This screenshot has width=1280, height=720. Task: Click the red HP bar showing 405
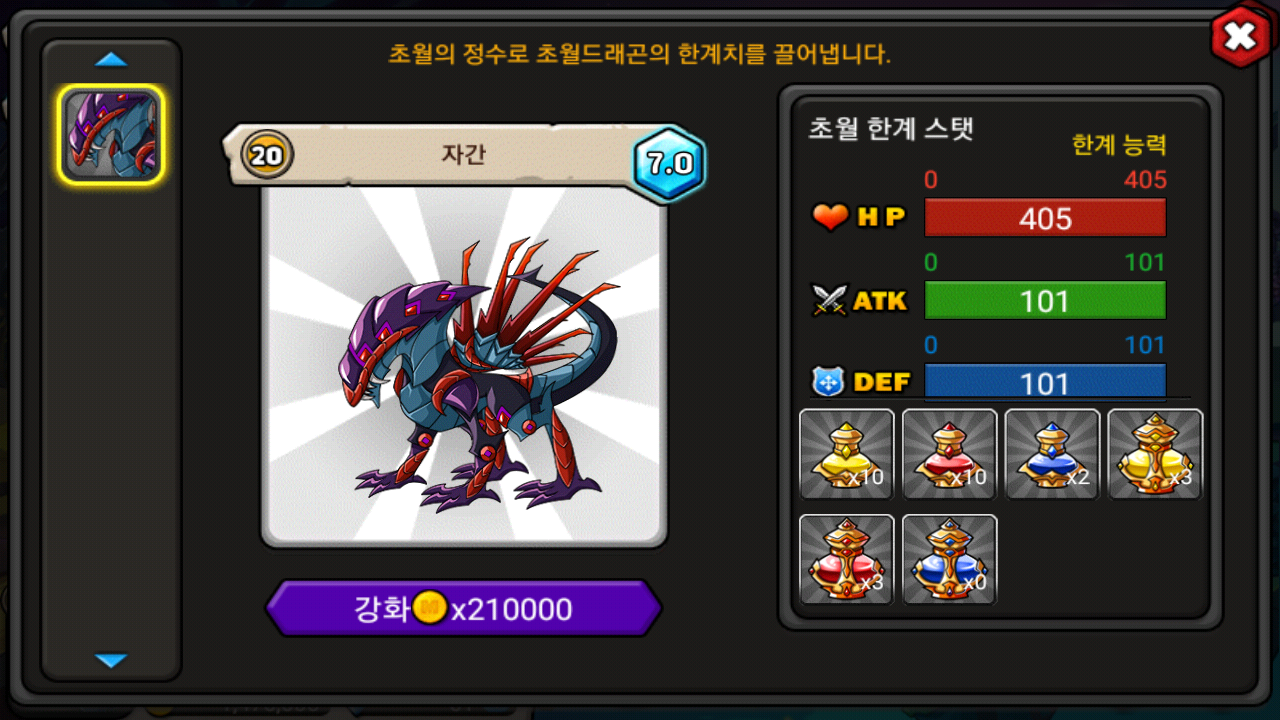pyautogui.click(x=1045, y=218)
